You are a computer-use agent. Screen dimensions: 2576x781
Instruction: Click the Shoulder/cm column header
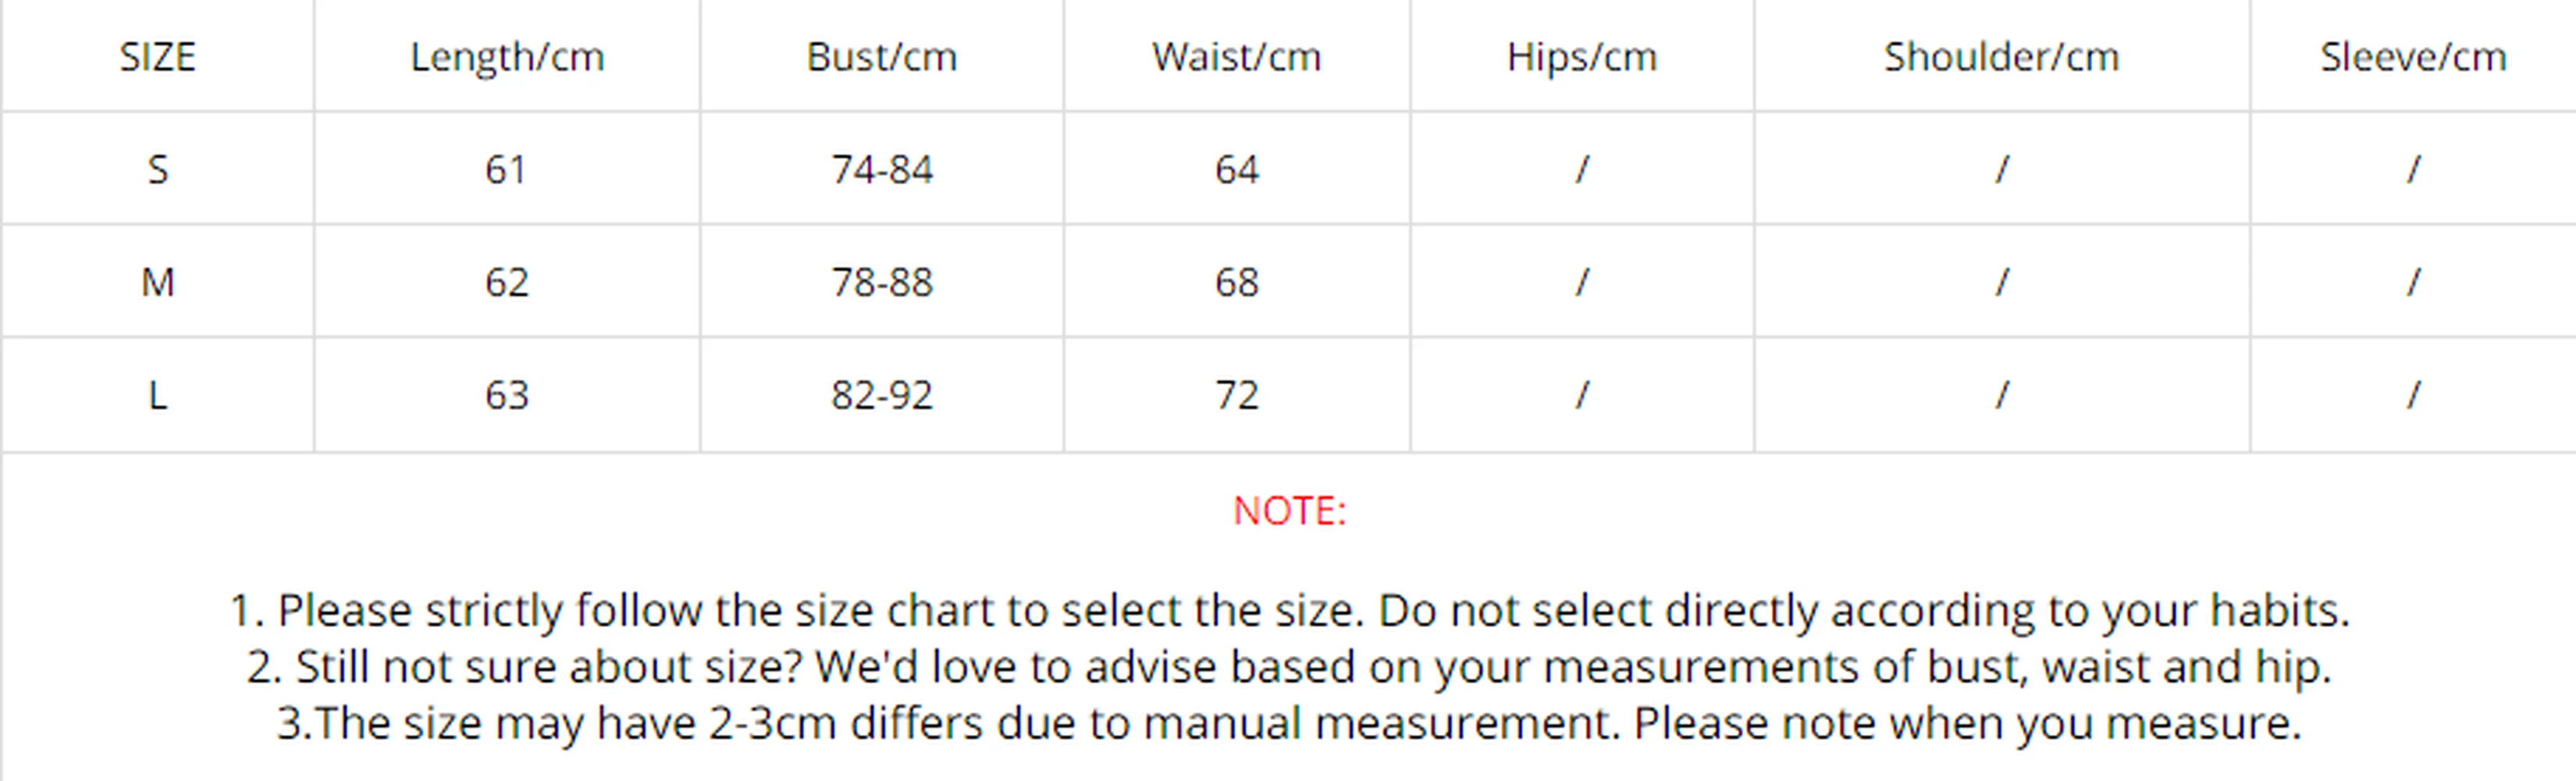pyautogui.click(x=2001, y=57)
